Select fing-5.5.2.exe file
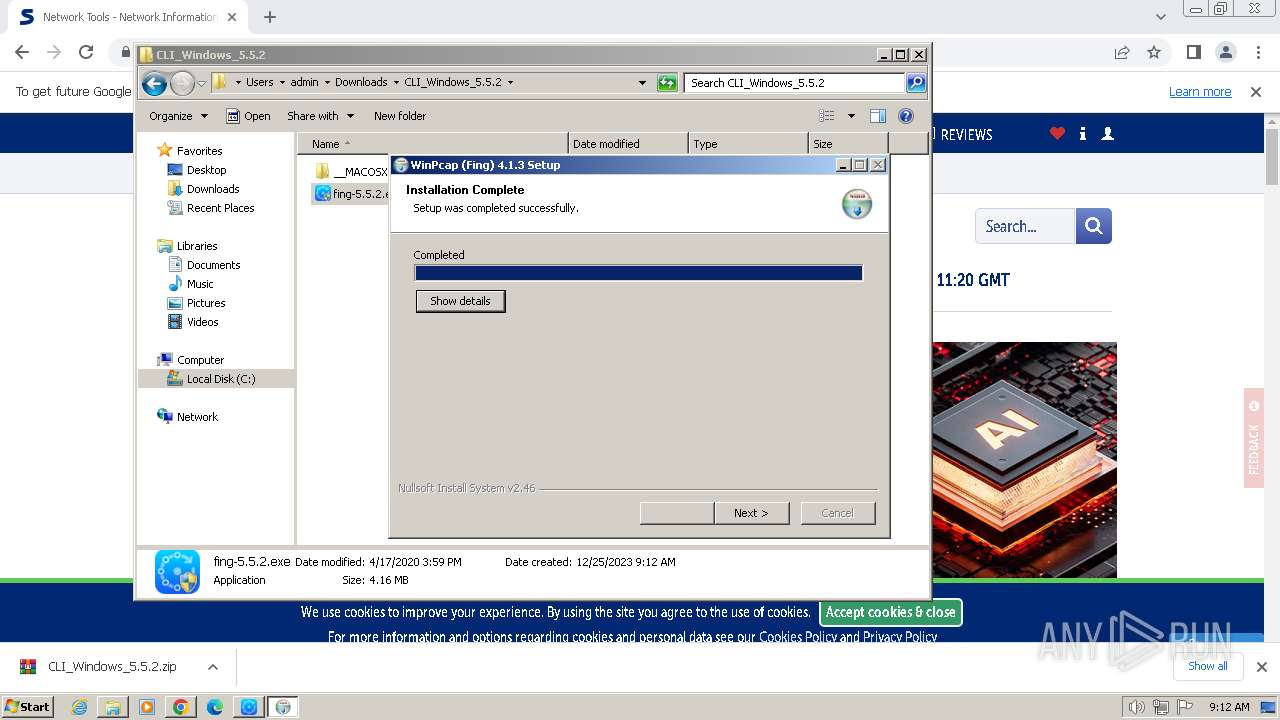The image size is (1280, 720). [350, 194]
